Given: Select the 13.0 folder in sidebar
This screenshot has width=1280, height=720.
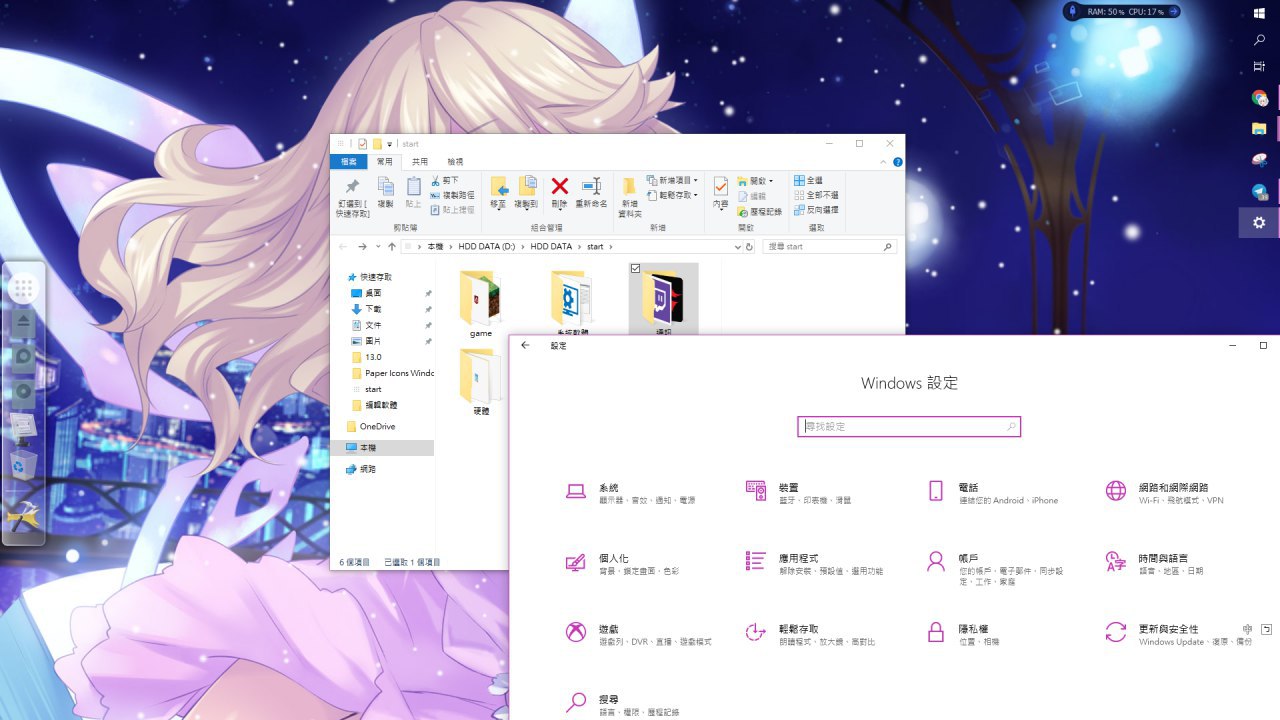Looking at the screenshot, I should coord(366,357).
